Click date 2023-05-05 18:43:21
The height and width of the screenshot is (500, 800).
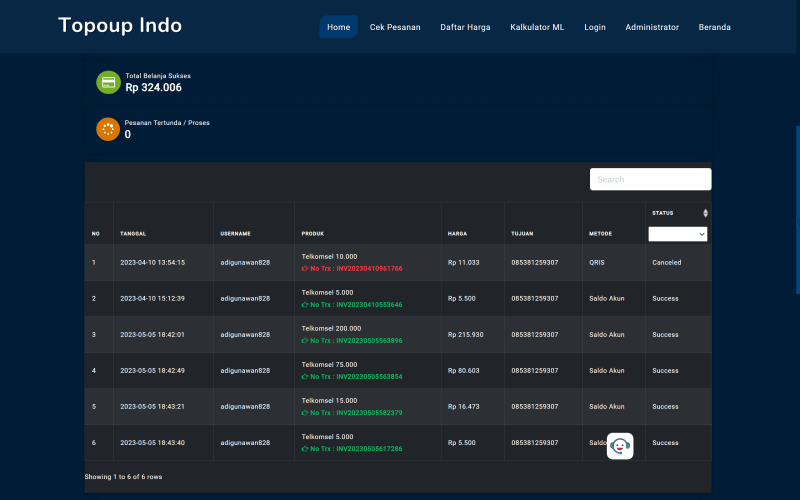pos(153,407)
